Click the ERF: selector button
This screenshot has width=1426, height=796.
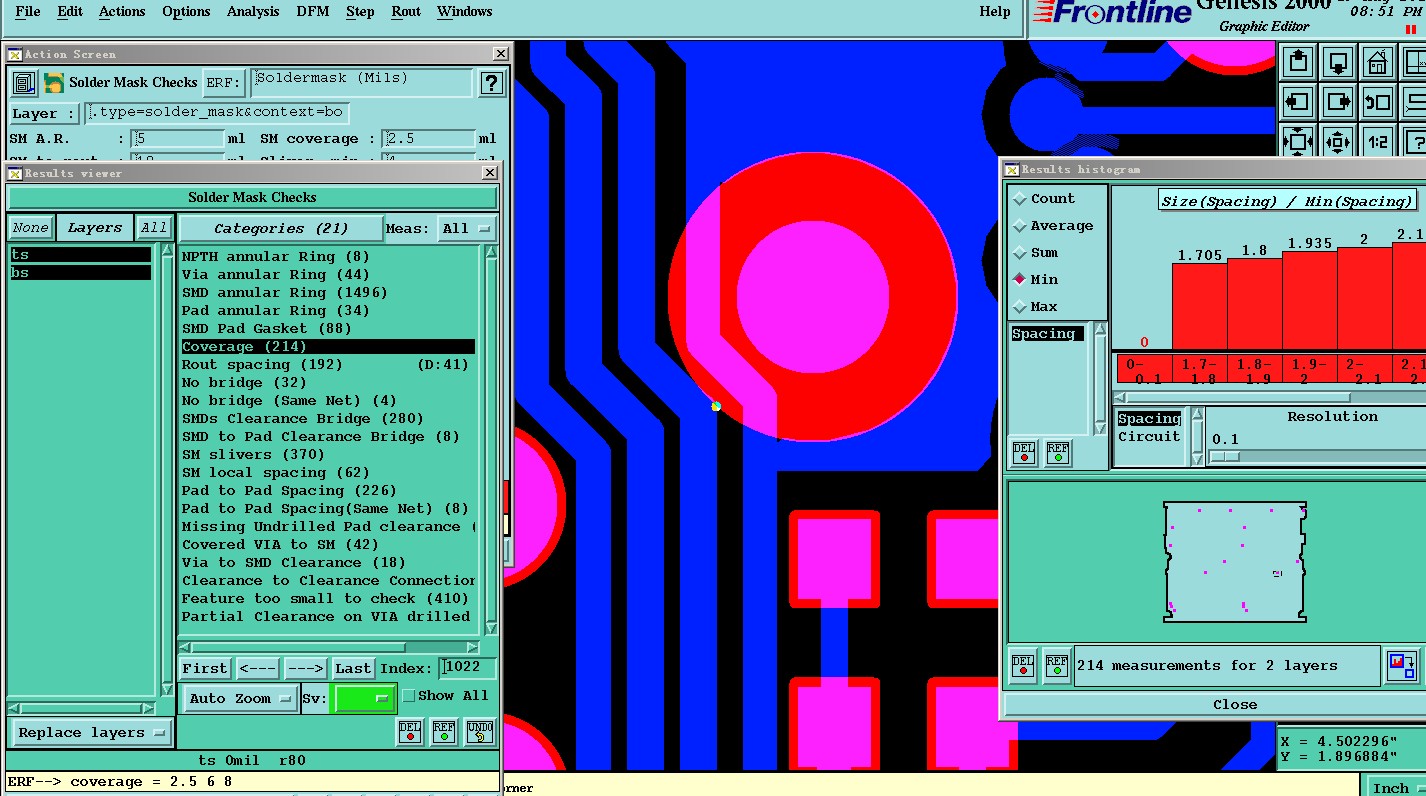coord(225,83)
